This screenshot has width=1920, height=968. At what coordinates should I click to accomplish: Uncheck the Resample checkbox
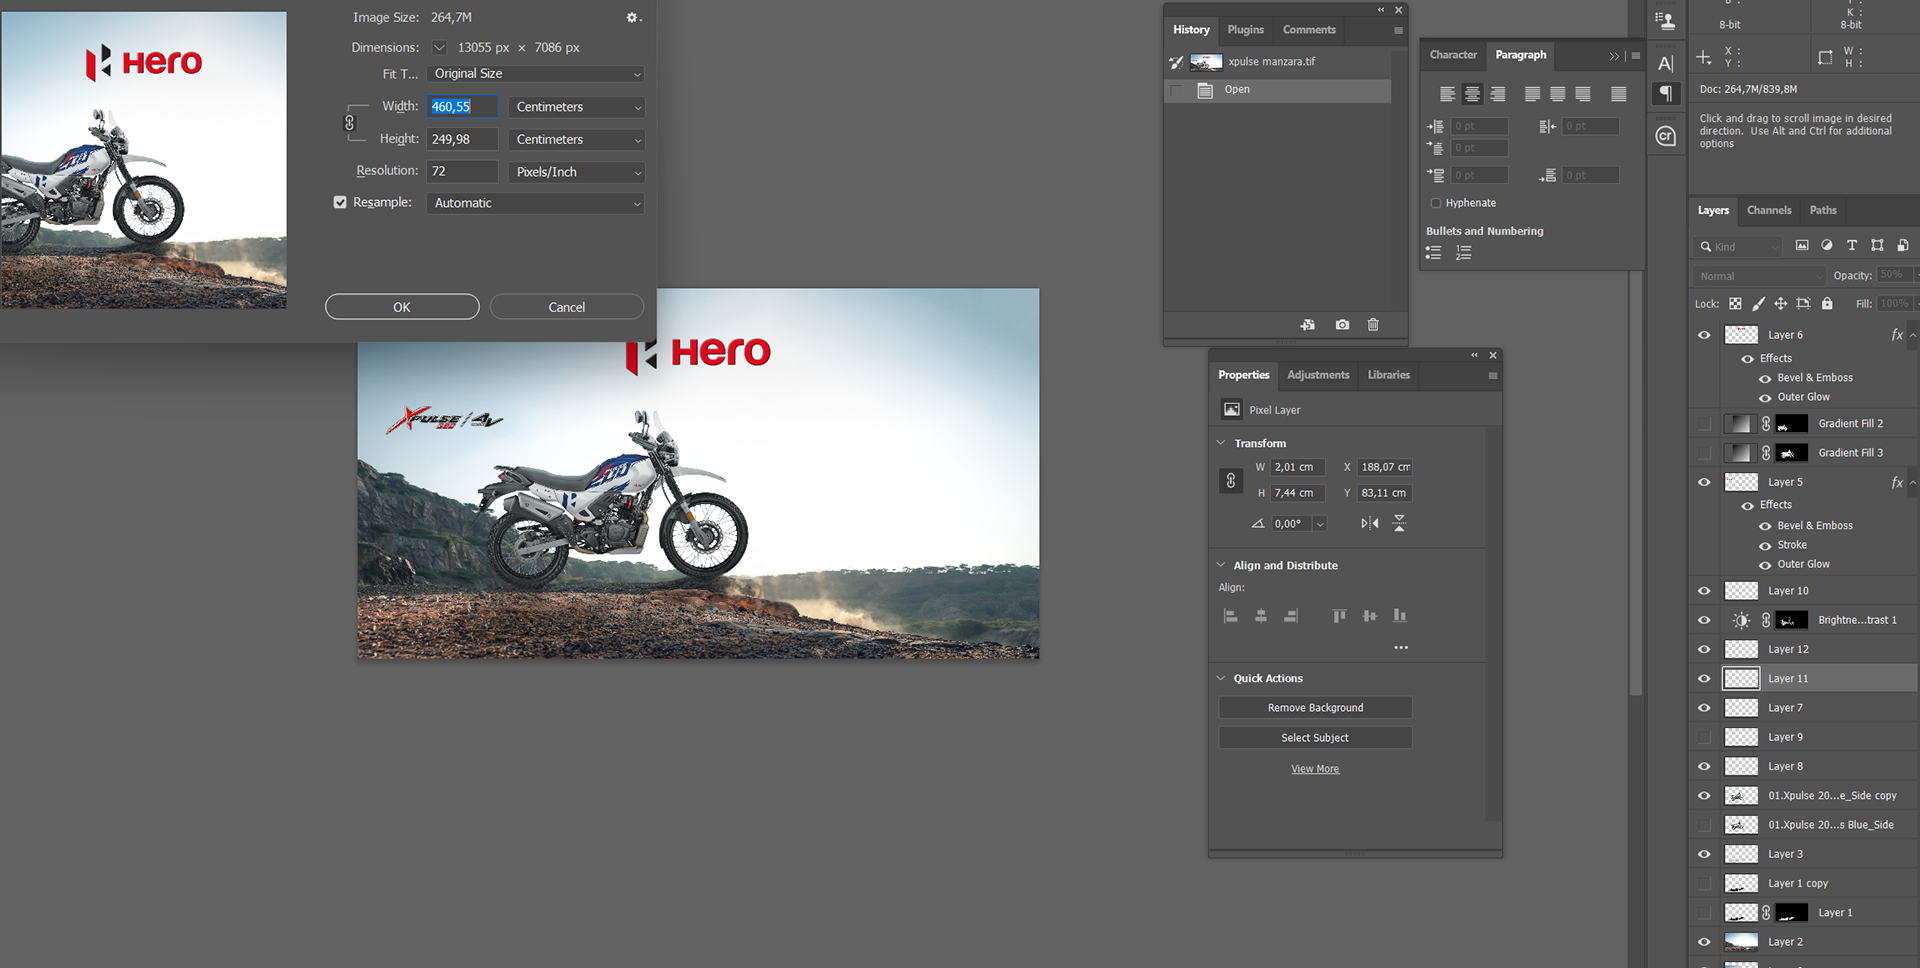(340, 202)
